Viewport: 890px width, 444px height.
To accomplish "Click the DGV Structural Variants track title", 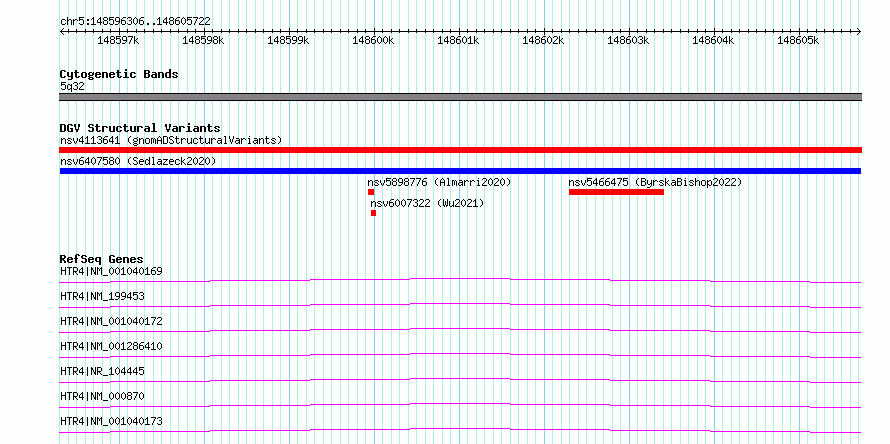I will click(140, 128).
